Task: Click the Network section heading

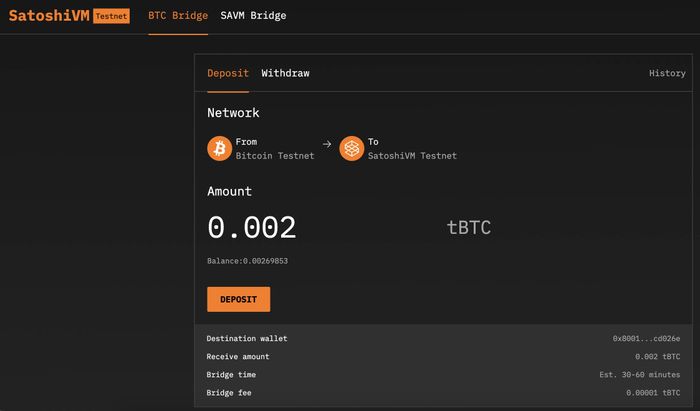Action: pyautogui.click(x=233, y=112)
